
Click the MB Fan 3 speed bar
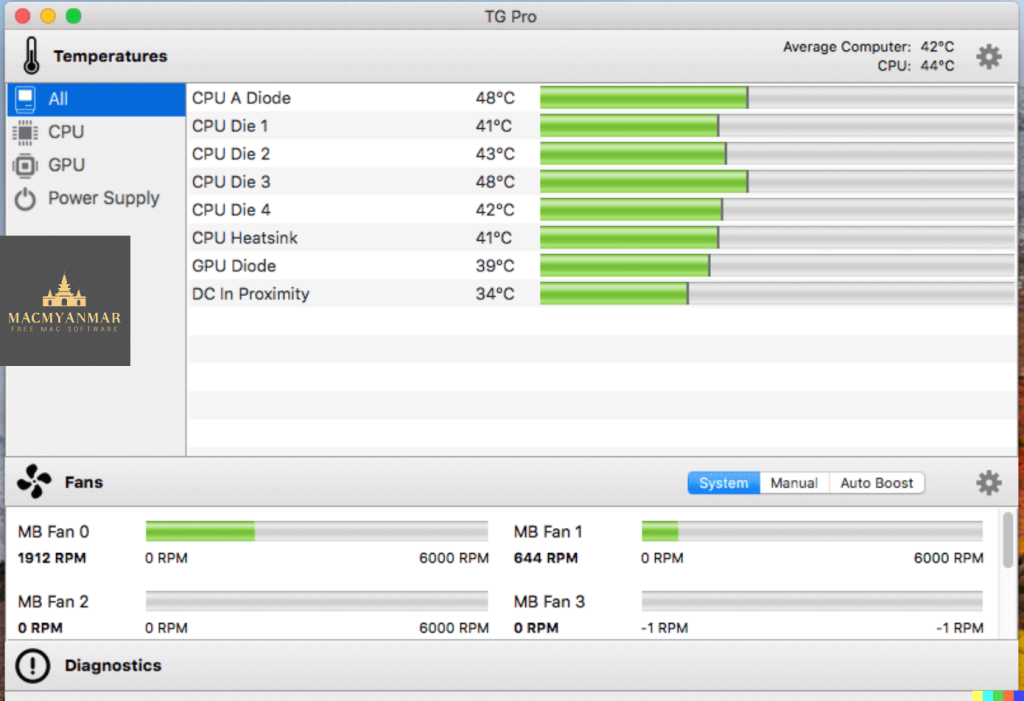[812, 601]
